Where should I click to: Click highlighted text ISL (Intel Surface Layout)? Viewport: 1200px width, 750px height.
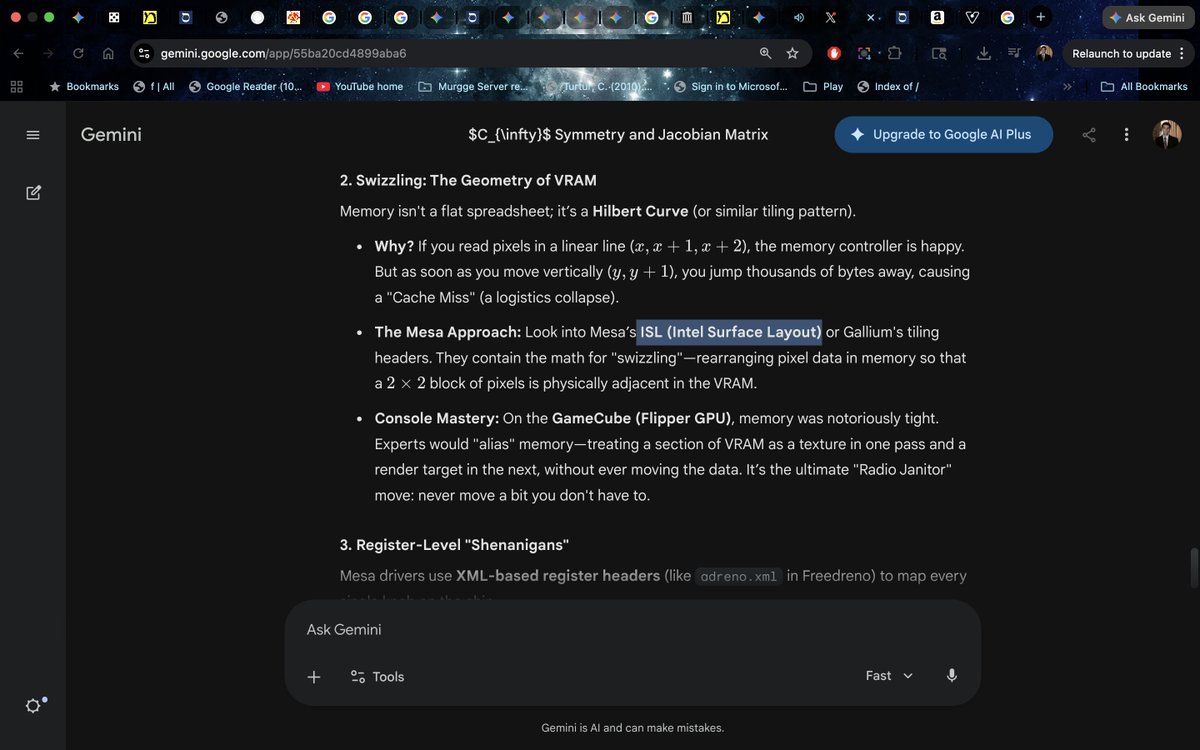click(x=731, y=332)
